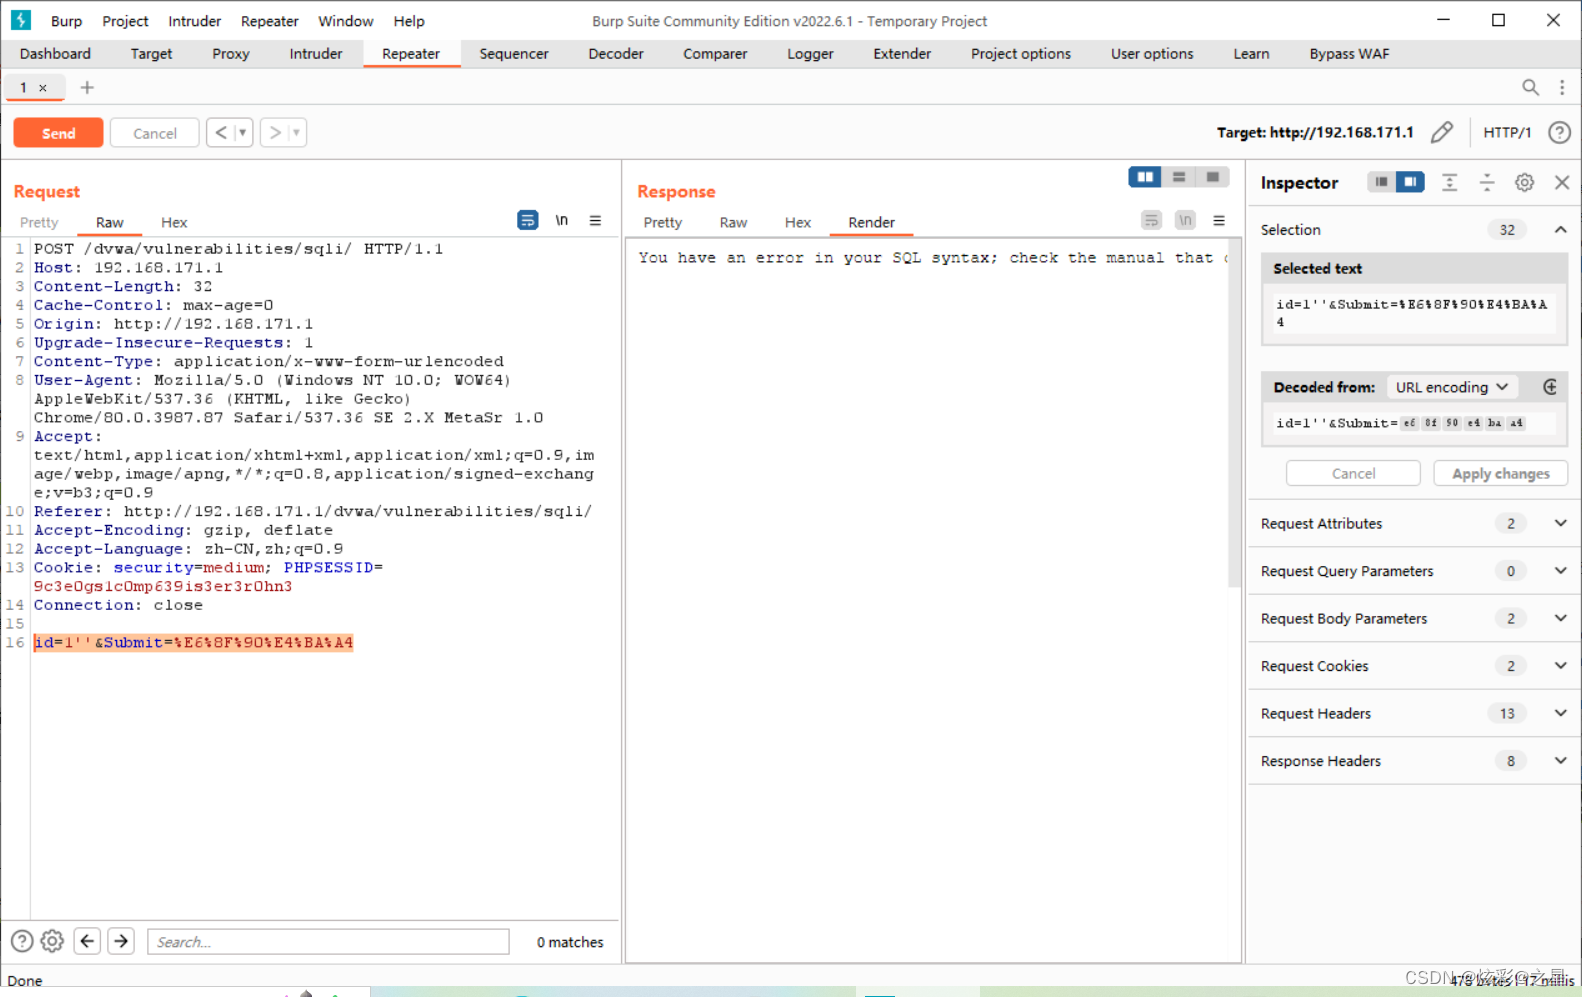Select request Hex view tab
Screen dimensions: 1582x997
[x=174, y=222]
